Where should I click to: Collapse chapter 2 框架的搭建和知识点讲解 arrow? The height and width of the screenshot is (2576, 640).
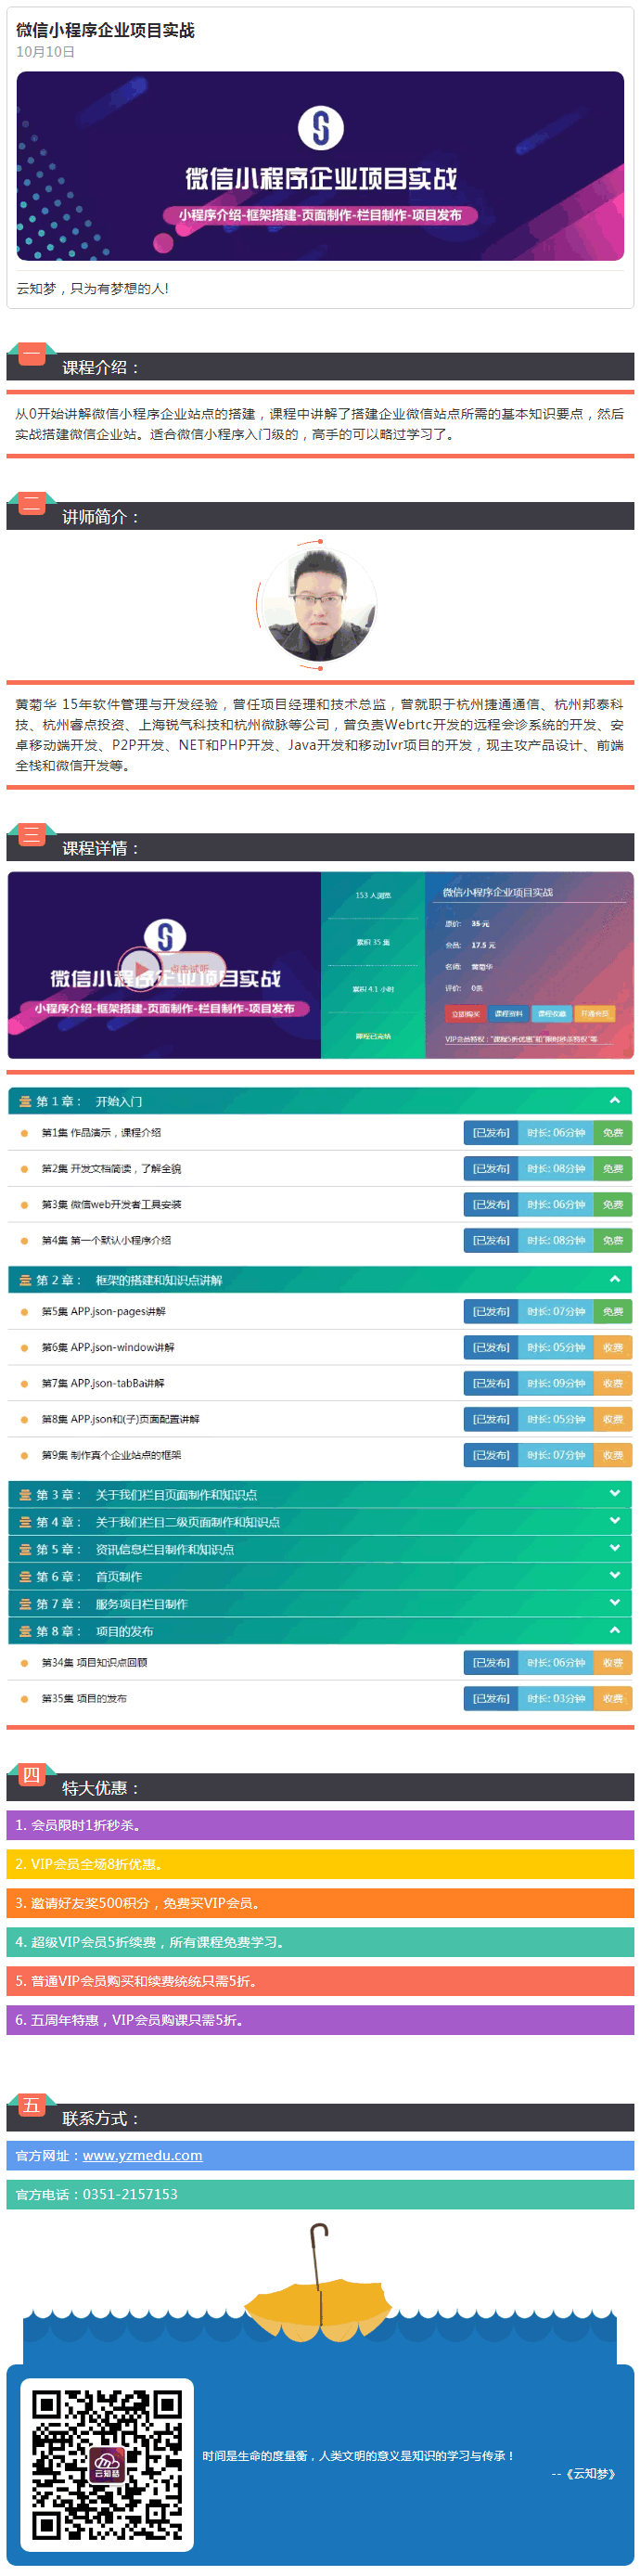[x=615, y=1279]
